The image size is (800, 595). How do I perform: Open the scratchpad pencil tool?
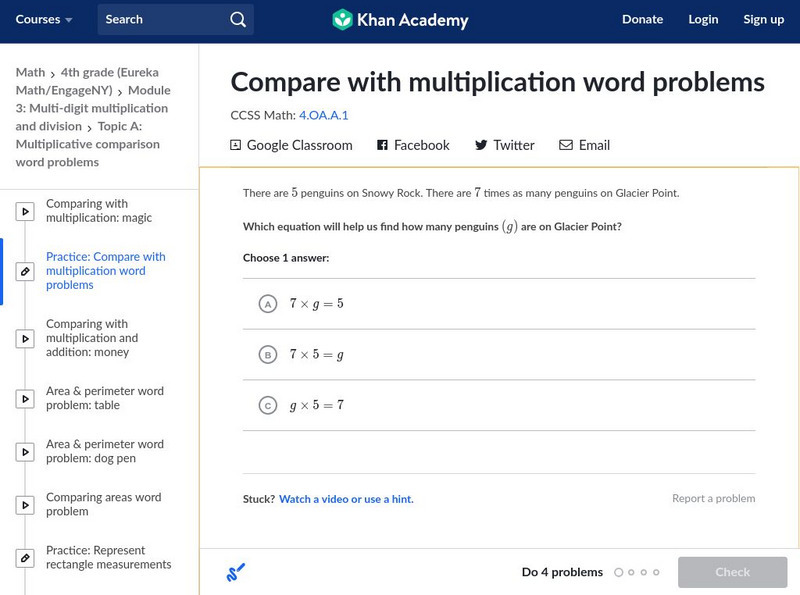(x=235, y=573)
